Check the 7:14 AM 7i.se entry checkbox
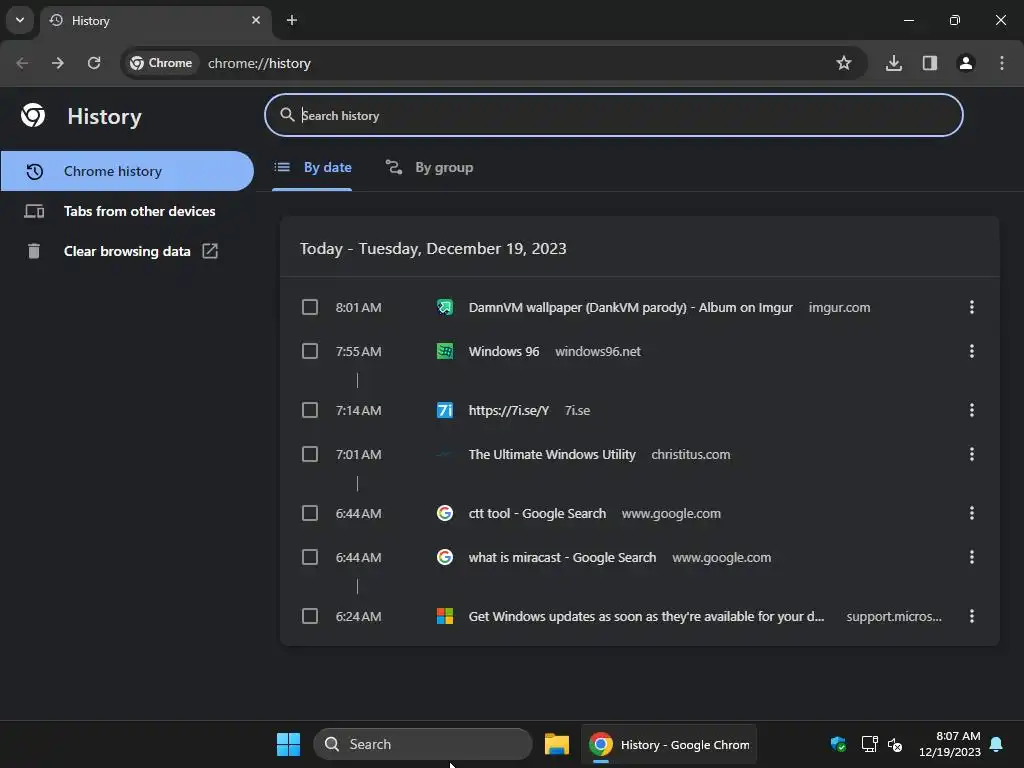Screen dimensions: 1024x768 [x=310, y=410]
